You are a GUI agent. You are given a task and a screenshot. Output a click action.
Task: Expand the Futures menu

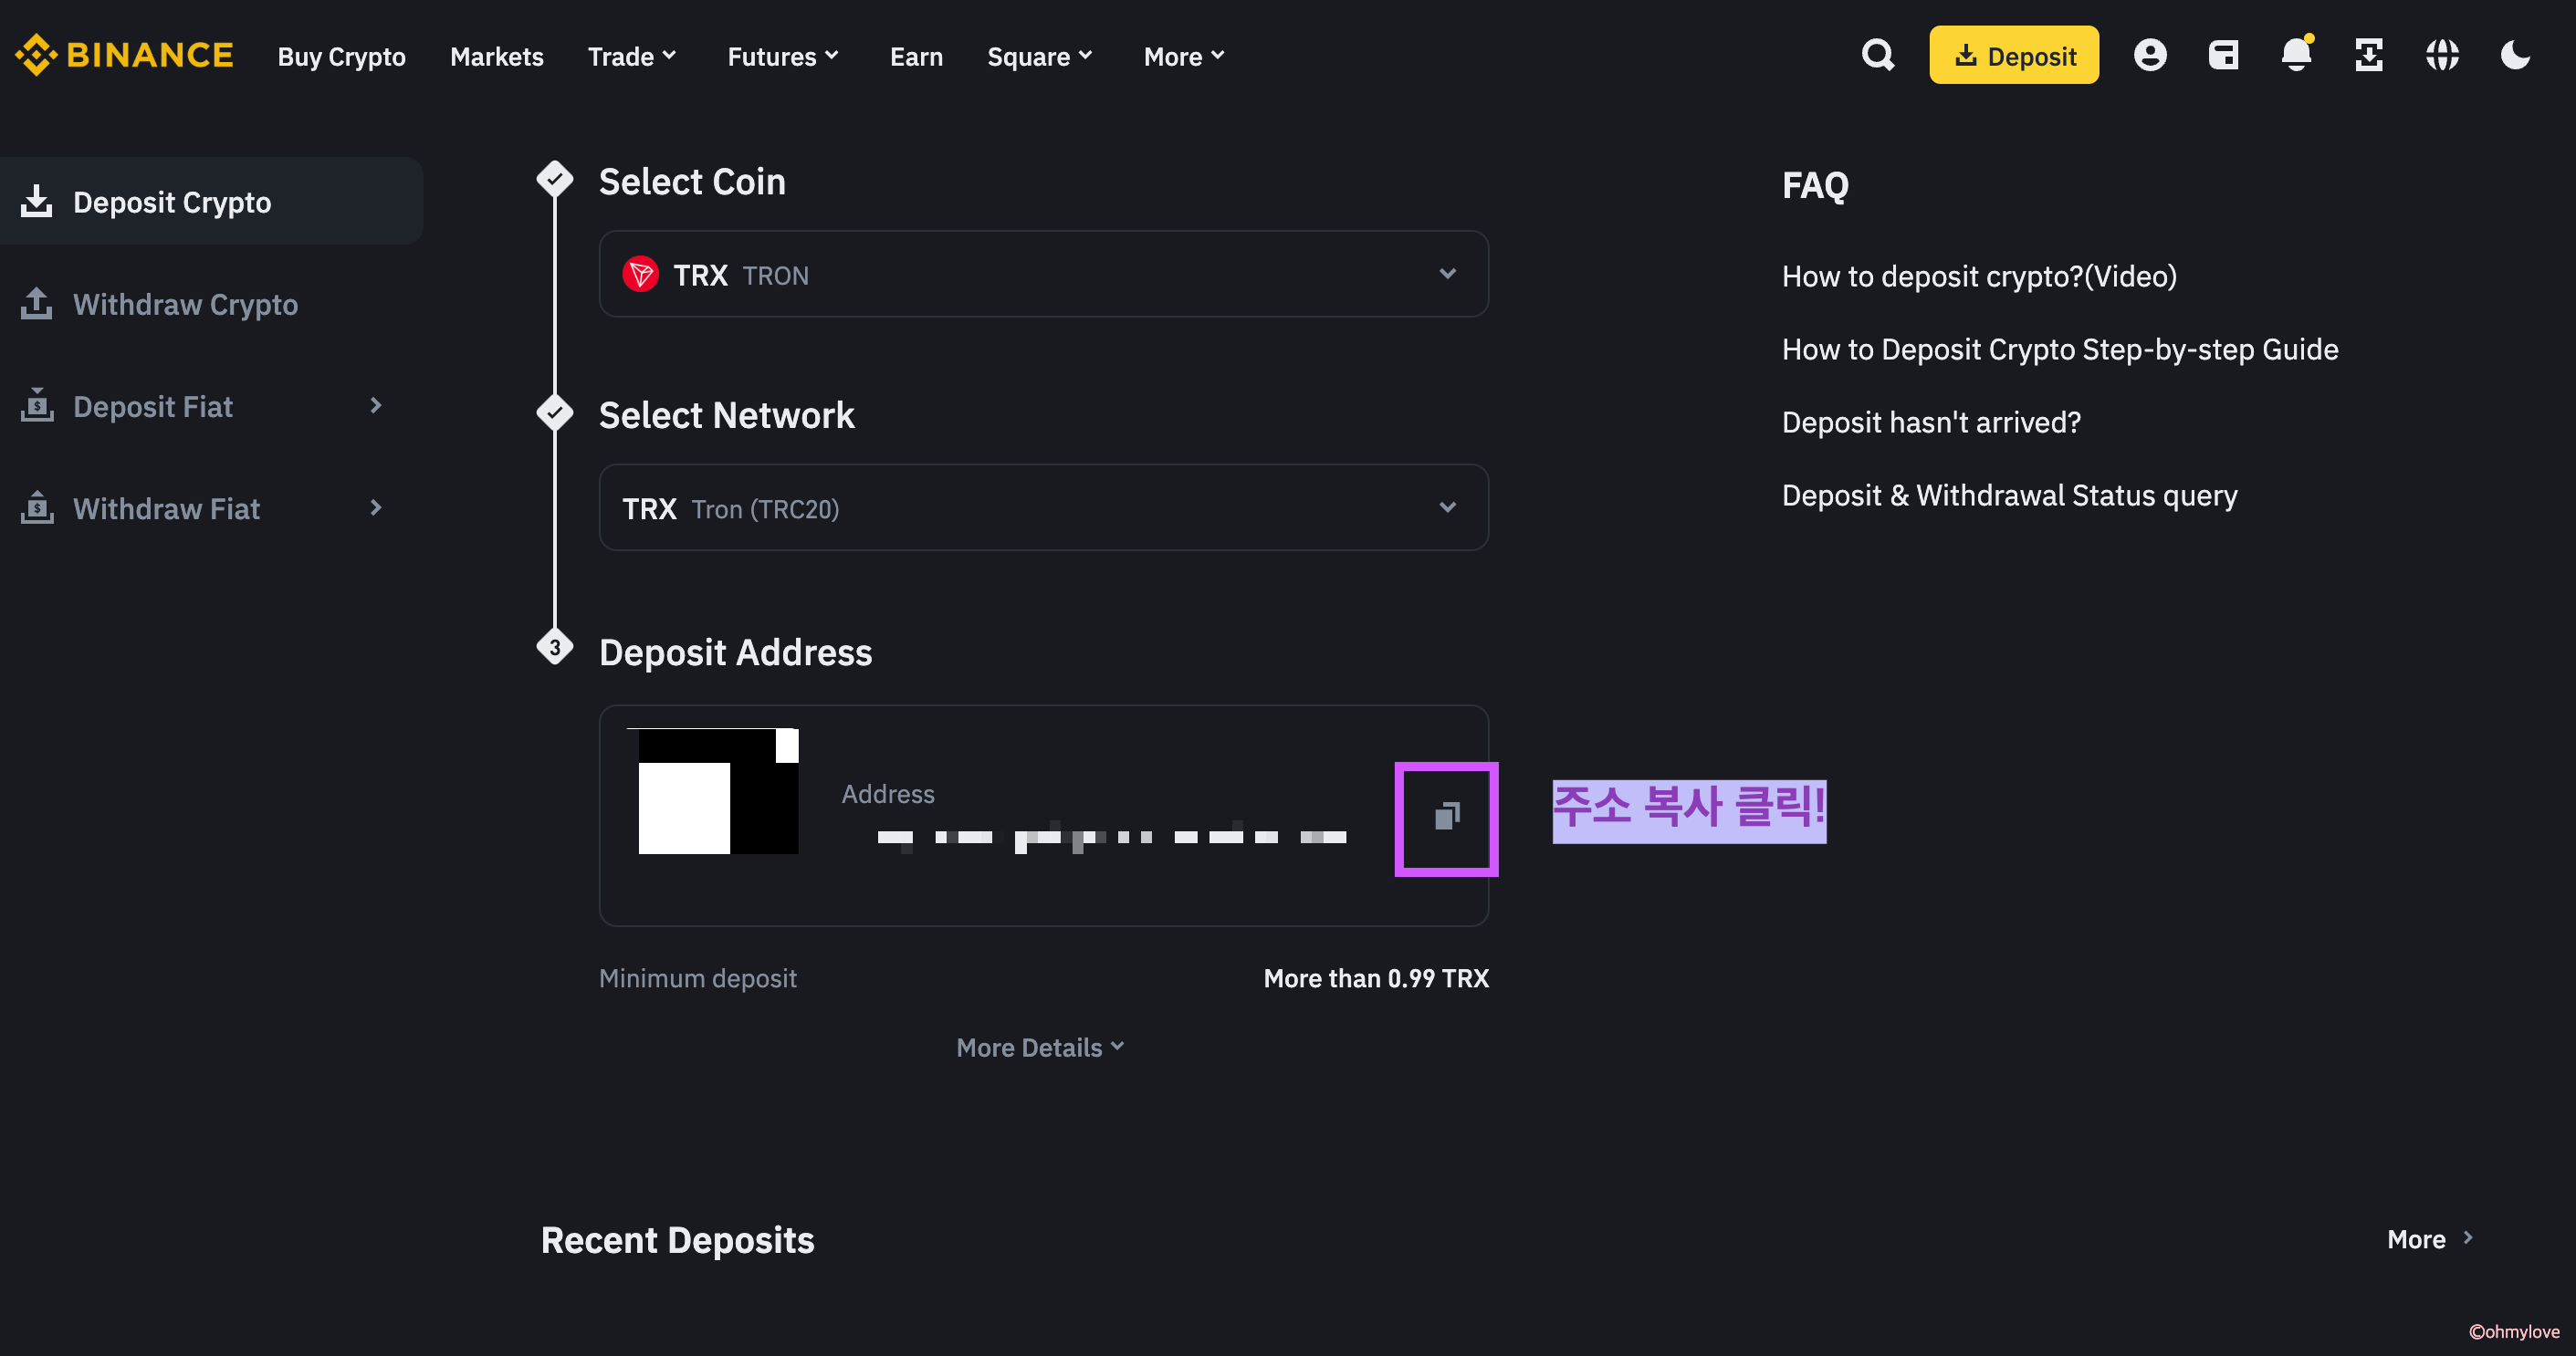783,56
